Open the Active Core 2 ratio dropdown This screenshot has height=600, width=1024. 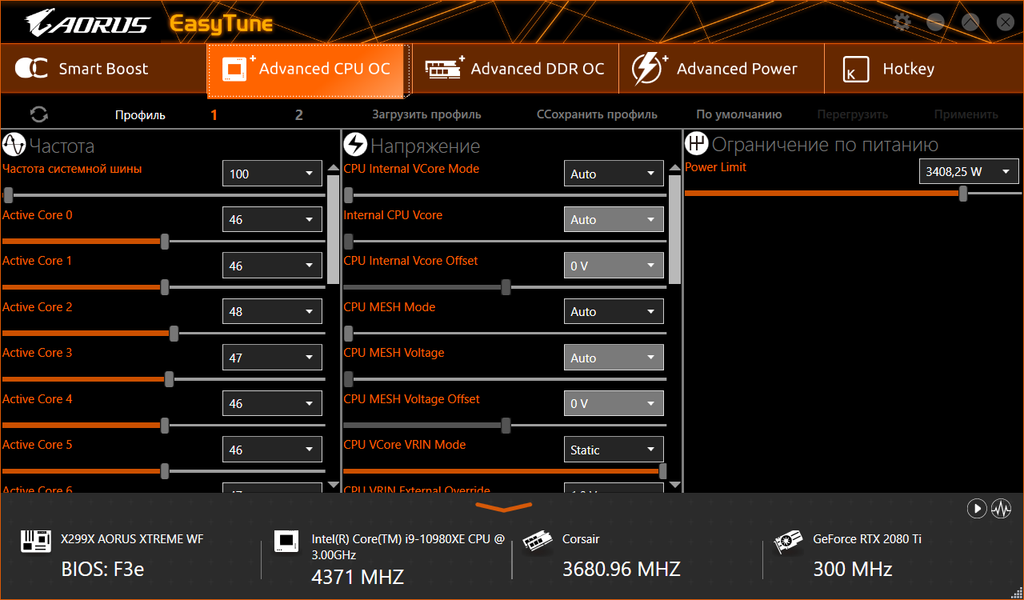[x=272, y=311]
